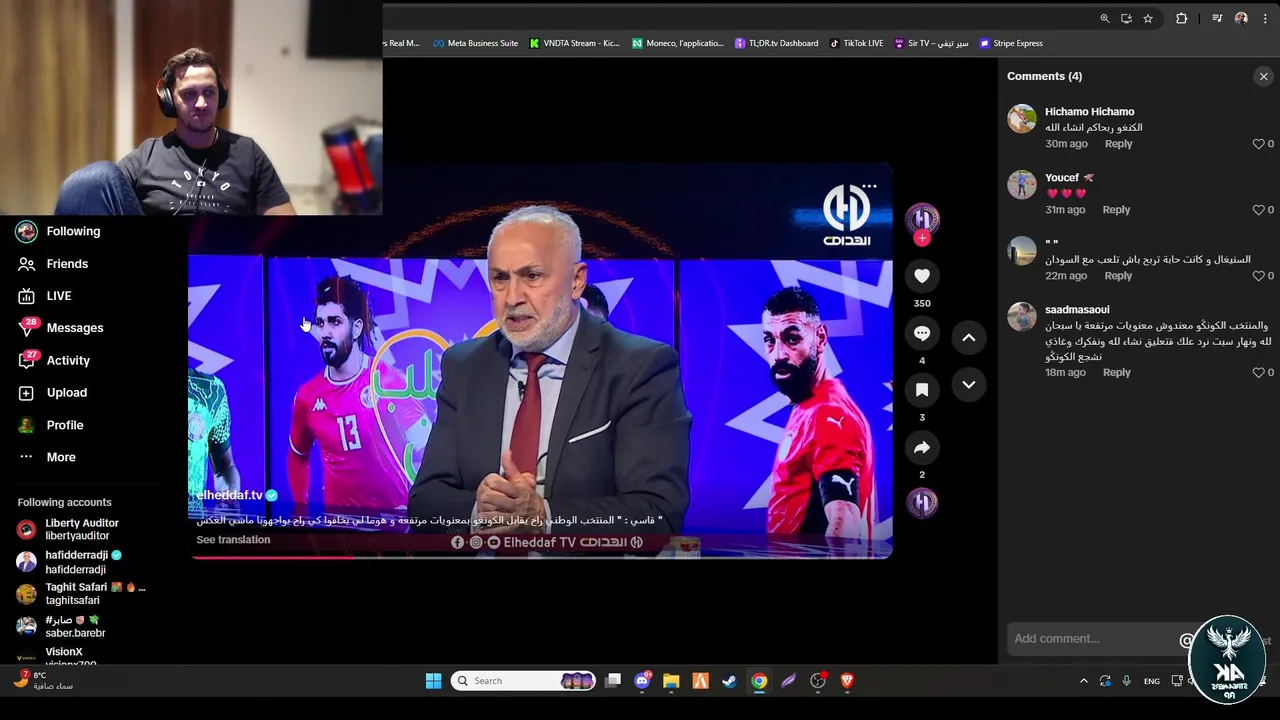This screenshot has width=1280, height=720.
Task: Open the Meta Business Suite bookmark
Action: click(x=475, y=43)
